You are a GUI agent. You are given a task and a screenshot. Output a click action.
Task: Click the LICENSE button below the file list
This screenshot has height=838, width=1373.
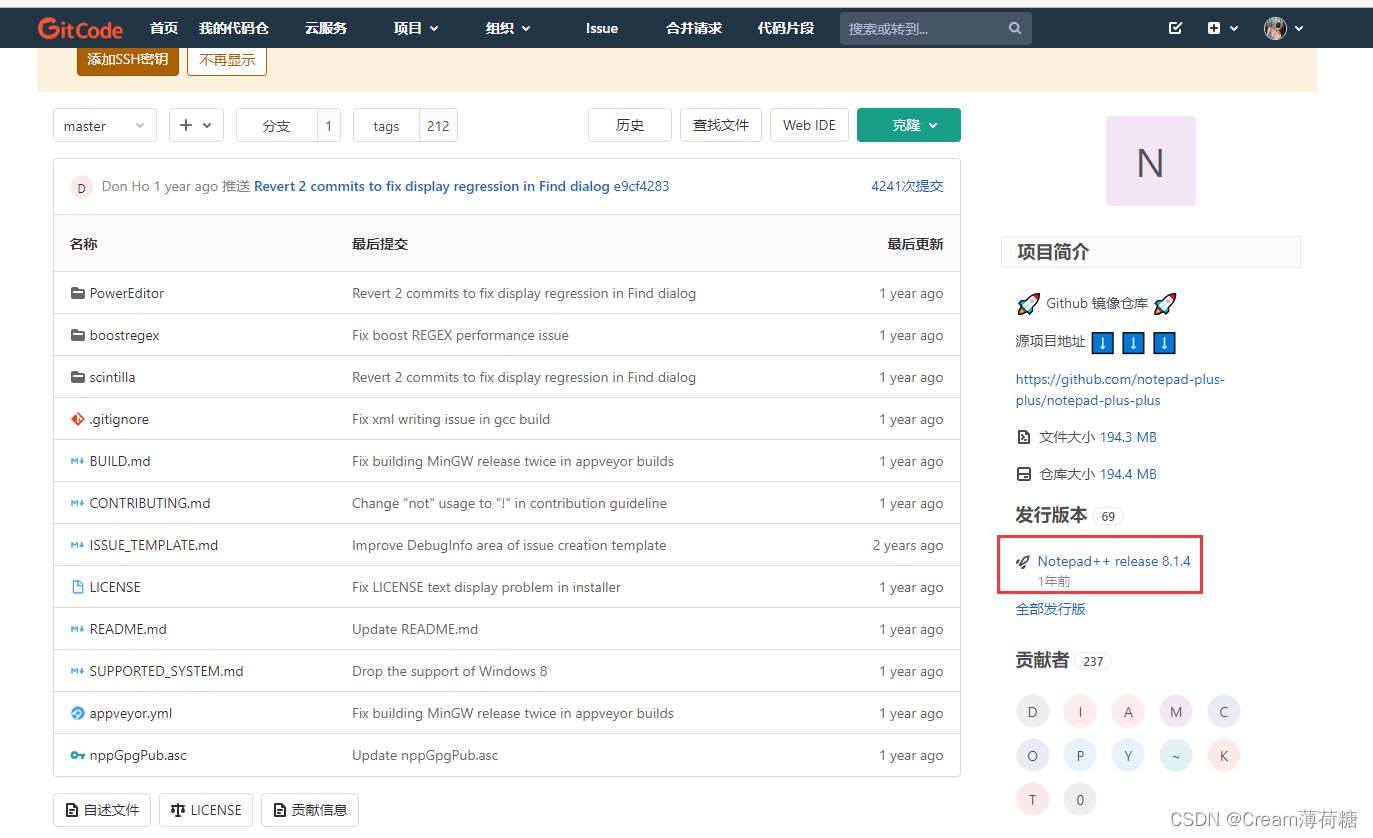pyautogui.click(x=206, y=810)
